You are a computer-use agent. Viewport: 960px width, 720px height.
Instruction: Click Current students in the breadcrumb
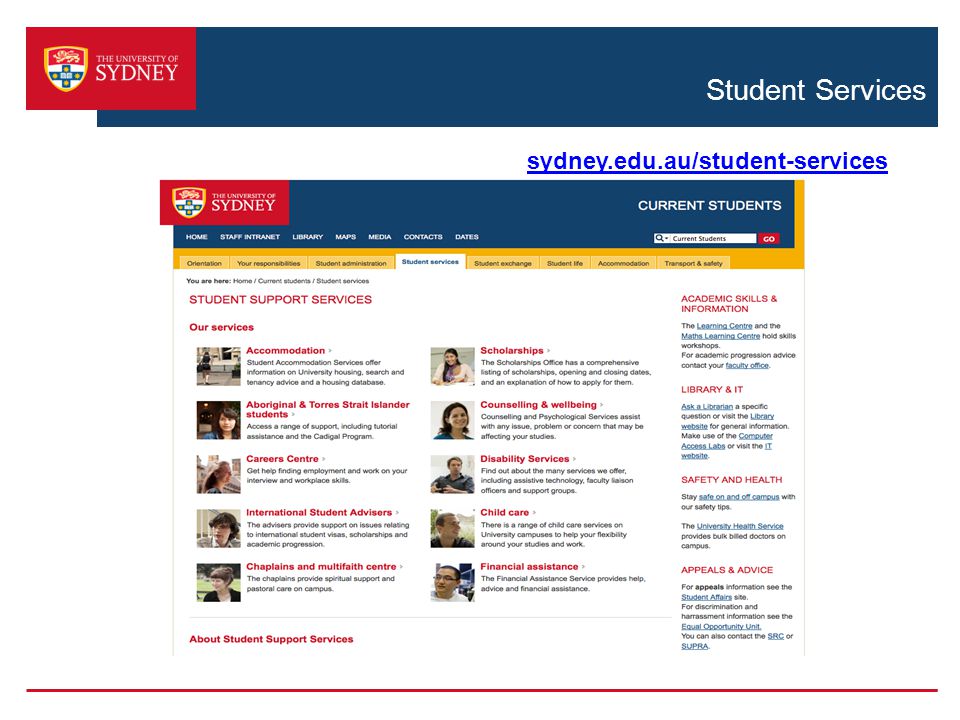284,281
